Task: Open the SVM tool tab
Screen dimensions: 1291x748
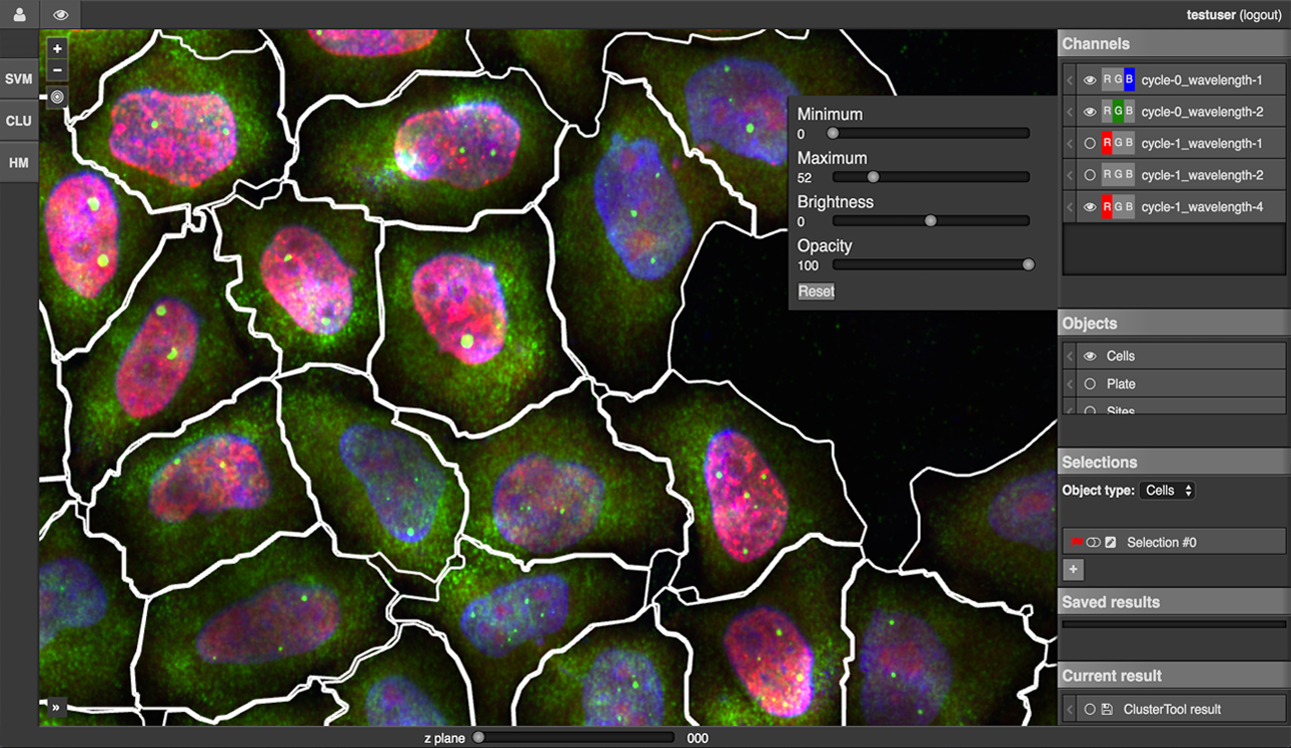Action: pyautogui.click(x=19, y=79)
